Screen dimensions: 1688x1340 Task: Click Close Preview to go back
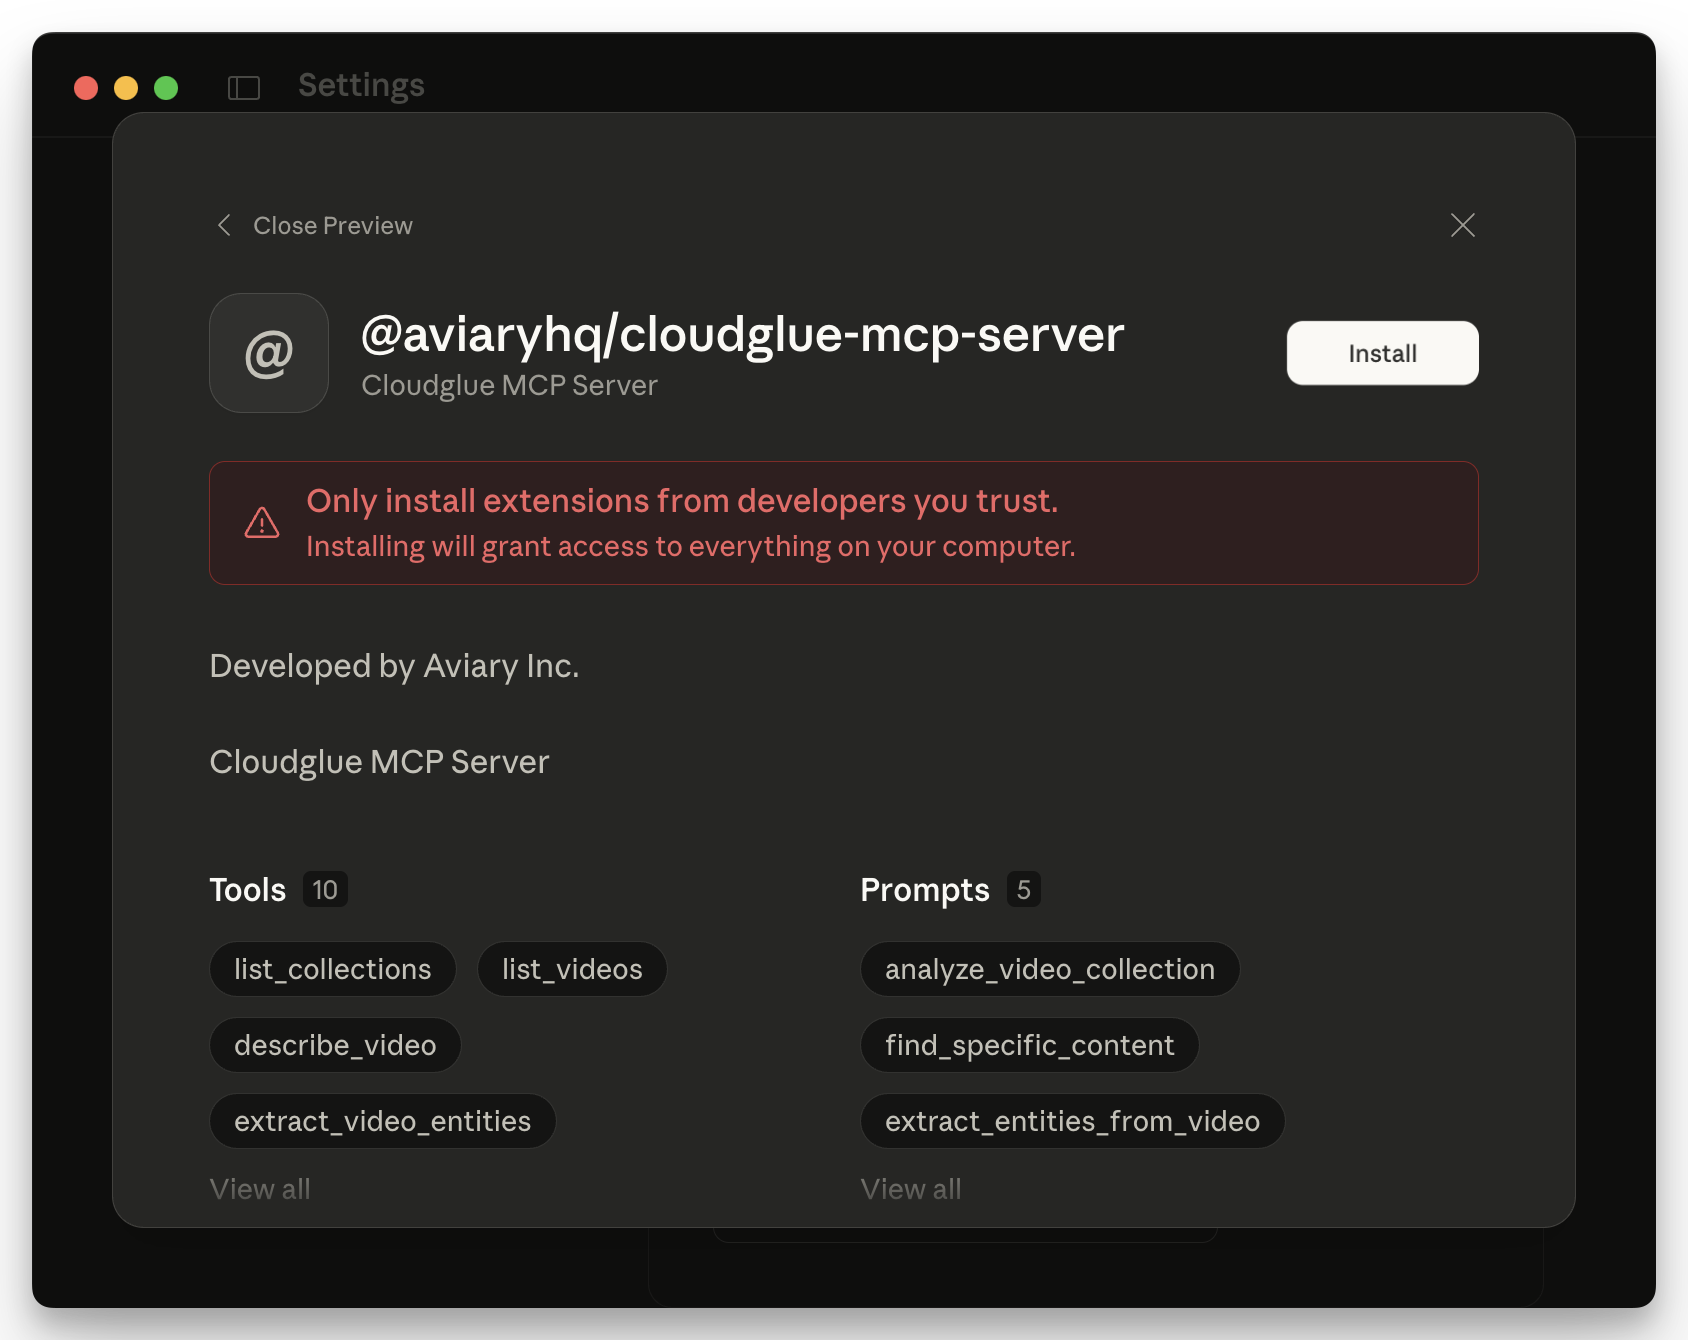coord(334,226)
